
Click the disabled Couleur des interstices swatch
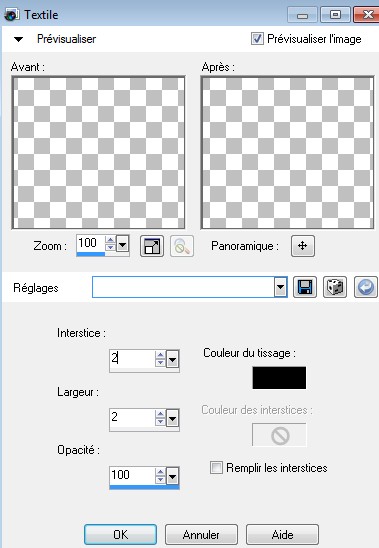[279, 434]
